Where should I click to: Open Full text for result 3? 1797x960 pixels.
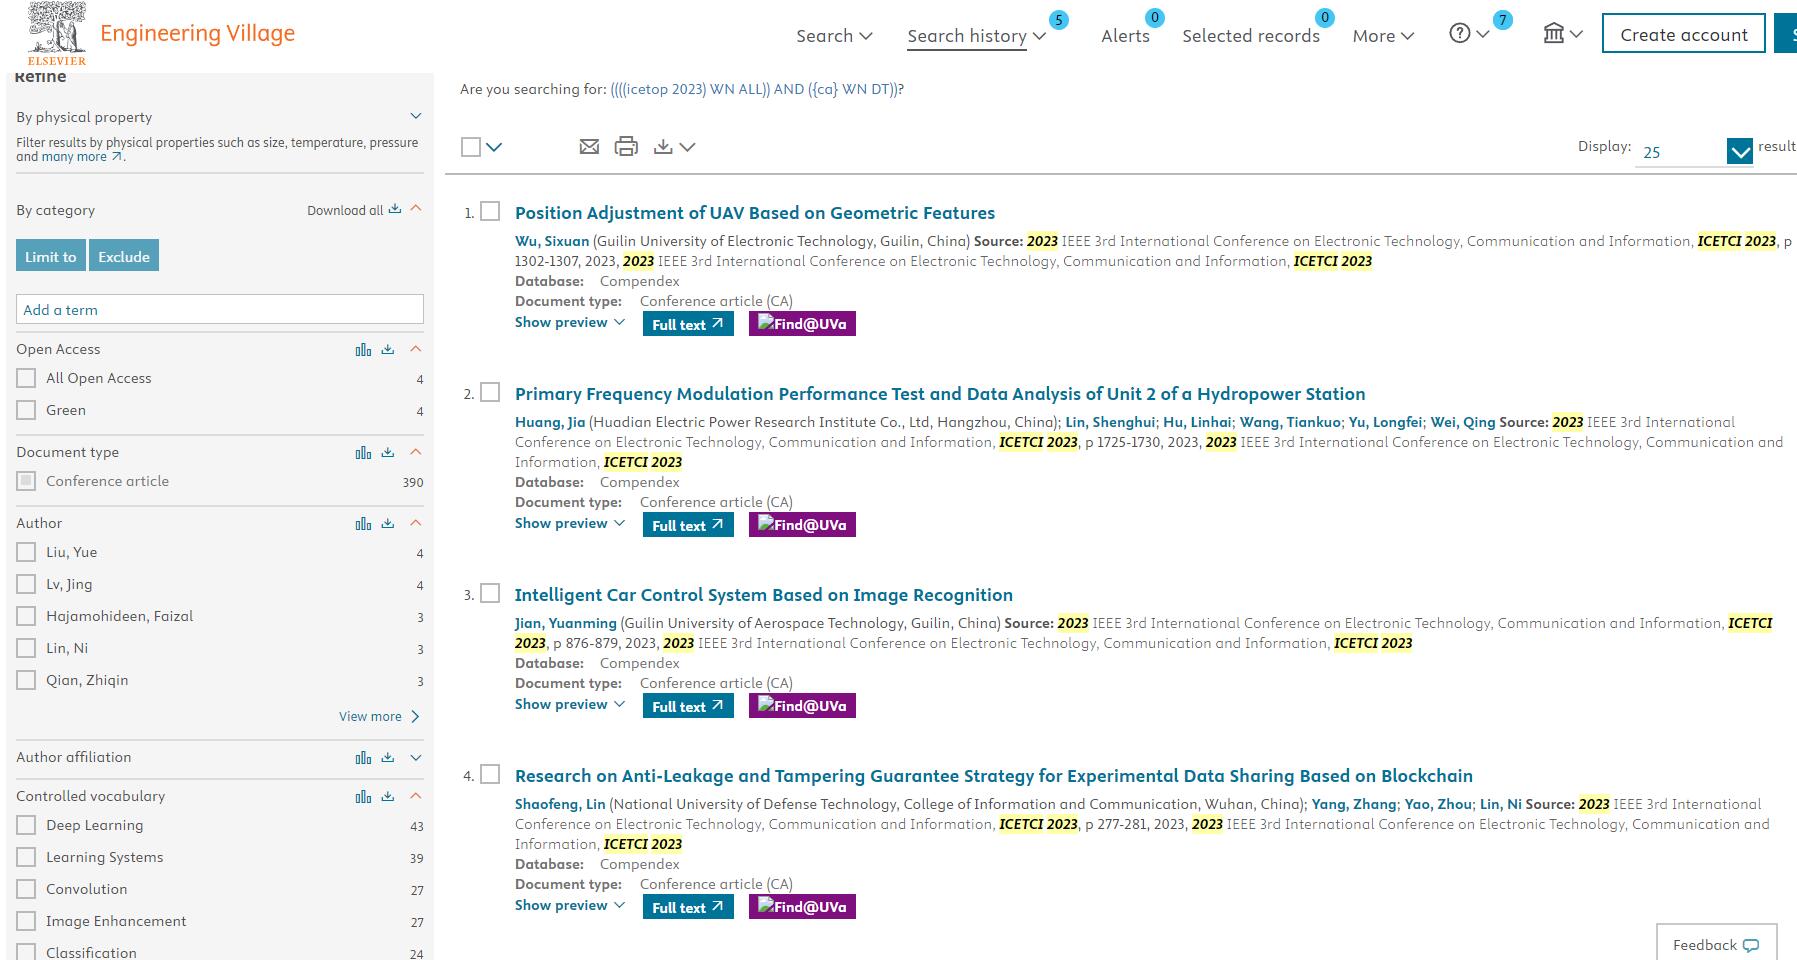point(688,706)
